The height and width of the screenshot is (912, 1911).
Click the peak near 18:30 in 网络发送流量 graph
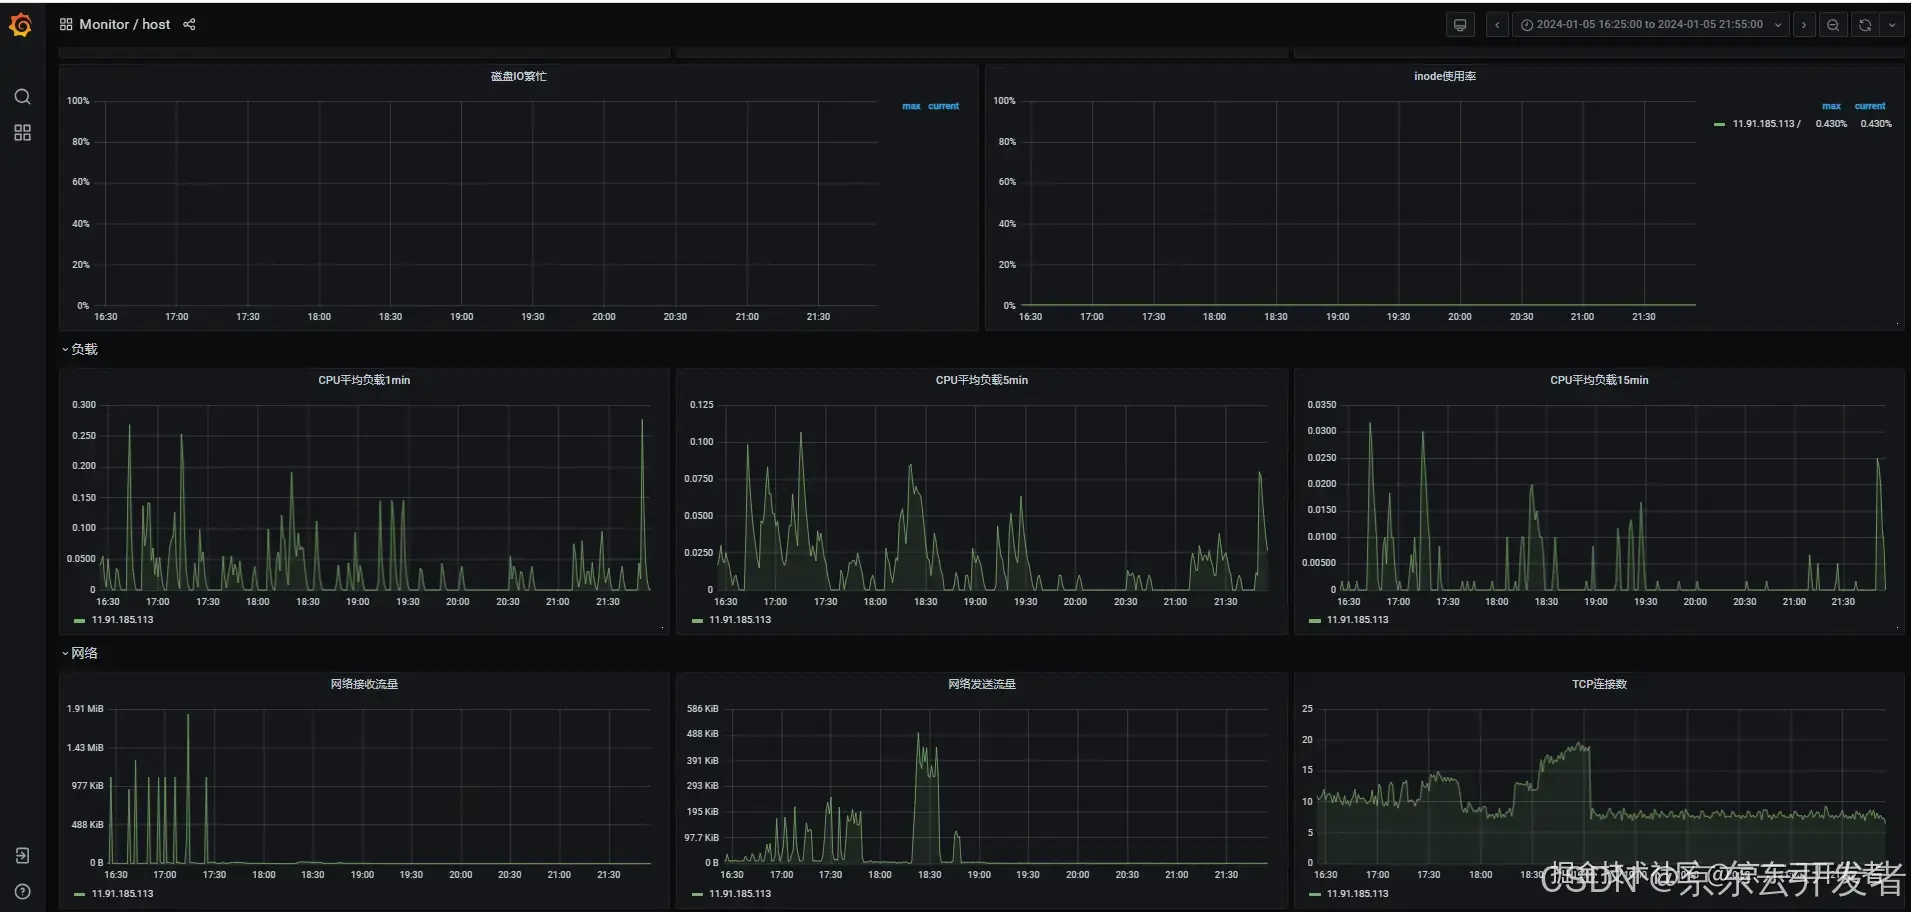click(918, 736)
